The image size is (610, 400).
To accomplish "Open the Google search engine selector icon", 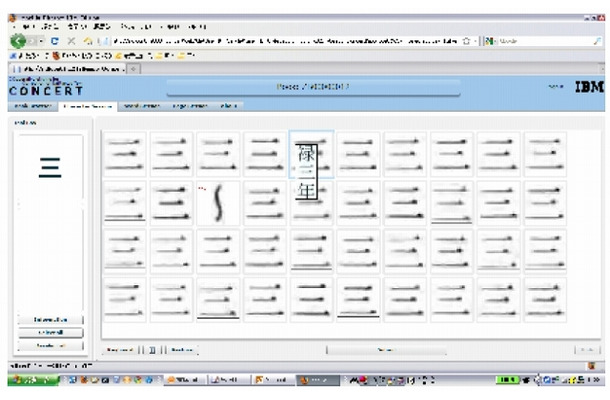I will tap(490, 41).
